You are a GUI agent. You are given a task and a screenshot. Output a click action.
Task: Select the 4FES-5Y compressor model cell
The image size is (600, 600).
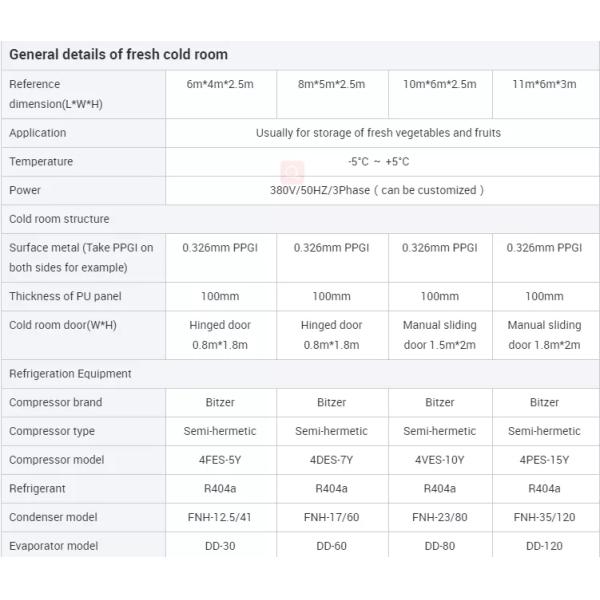click(x=220, y=460)
